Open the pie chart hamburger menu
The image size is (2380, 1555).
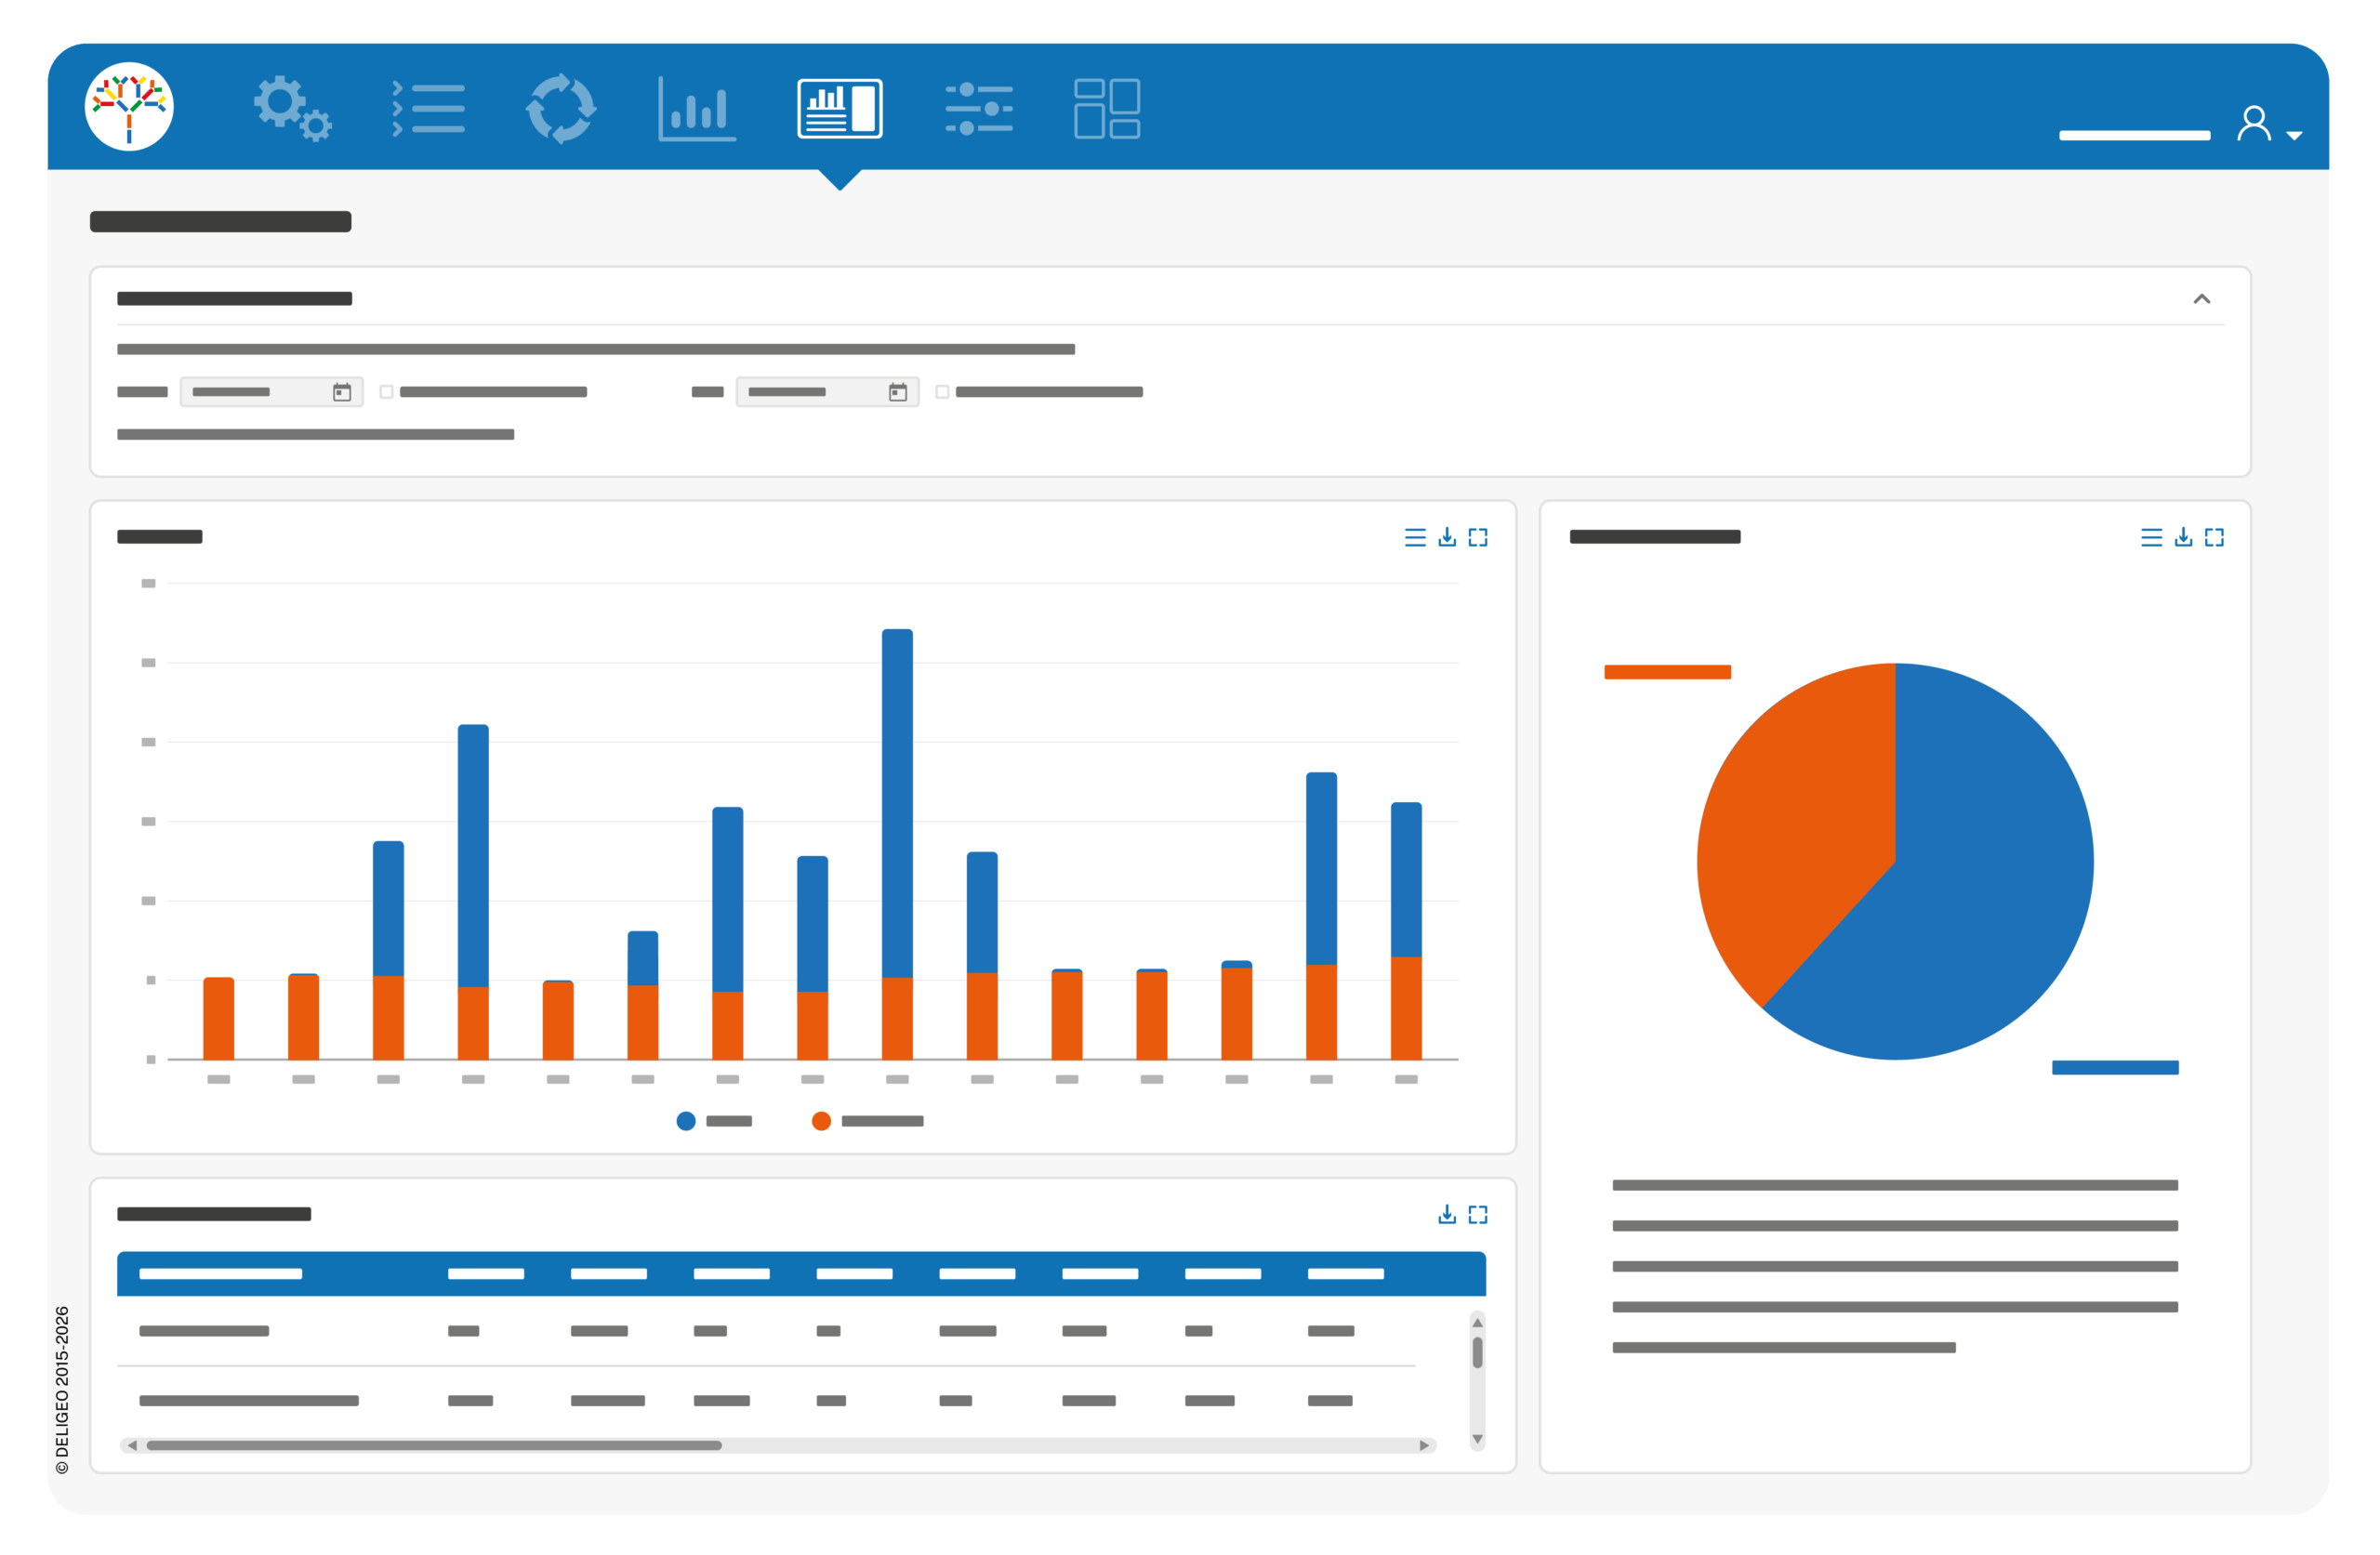pyautogui.click(x=2152, y=538)
